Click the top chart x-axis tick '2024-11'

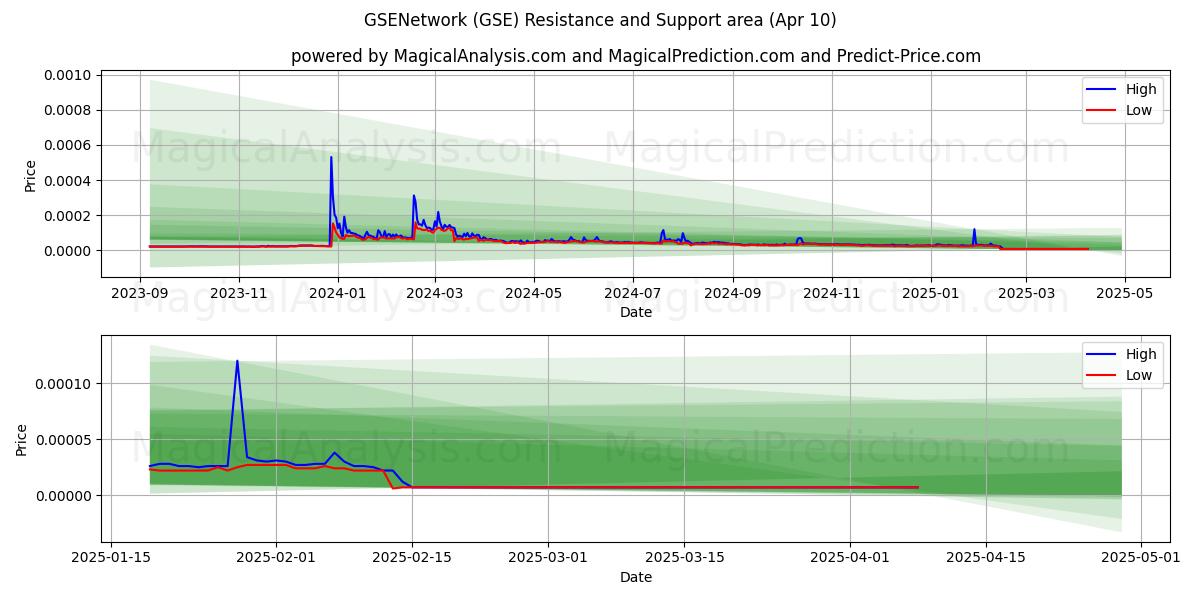point(832,293)
